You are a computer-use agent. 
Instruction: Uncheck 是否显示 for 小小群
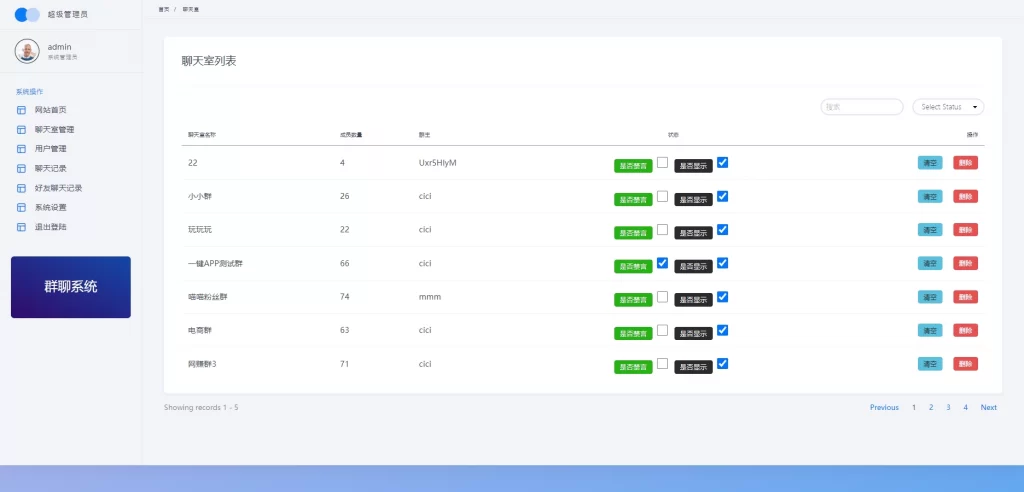[x=722, y=196]
